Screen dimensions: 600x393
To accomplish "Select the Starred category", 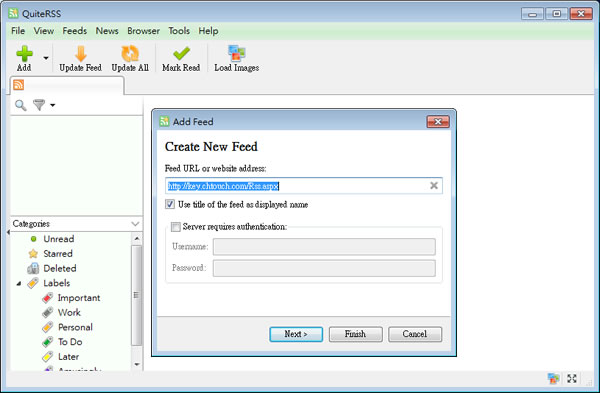I will (58, 254).
